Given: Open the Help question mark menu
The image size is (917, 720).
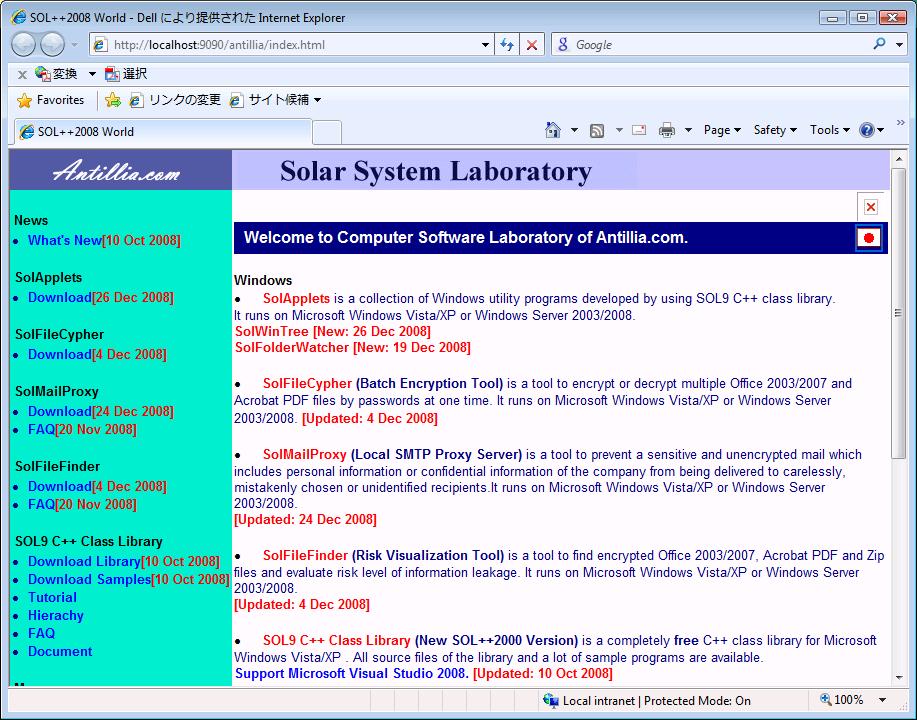Looking at the screenshot, I should [871, 130].
